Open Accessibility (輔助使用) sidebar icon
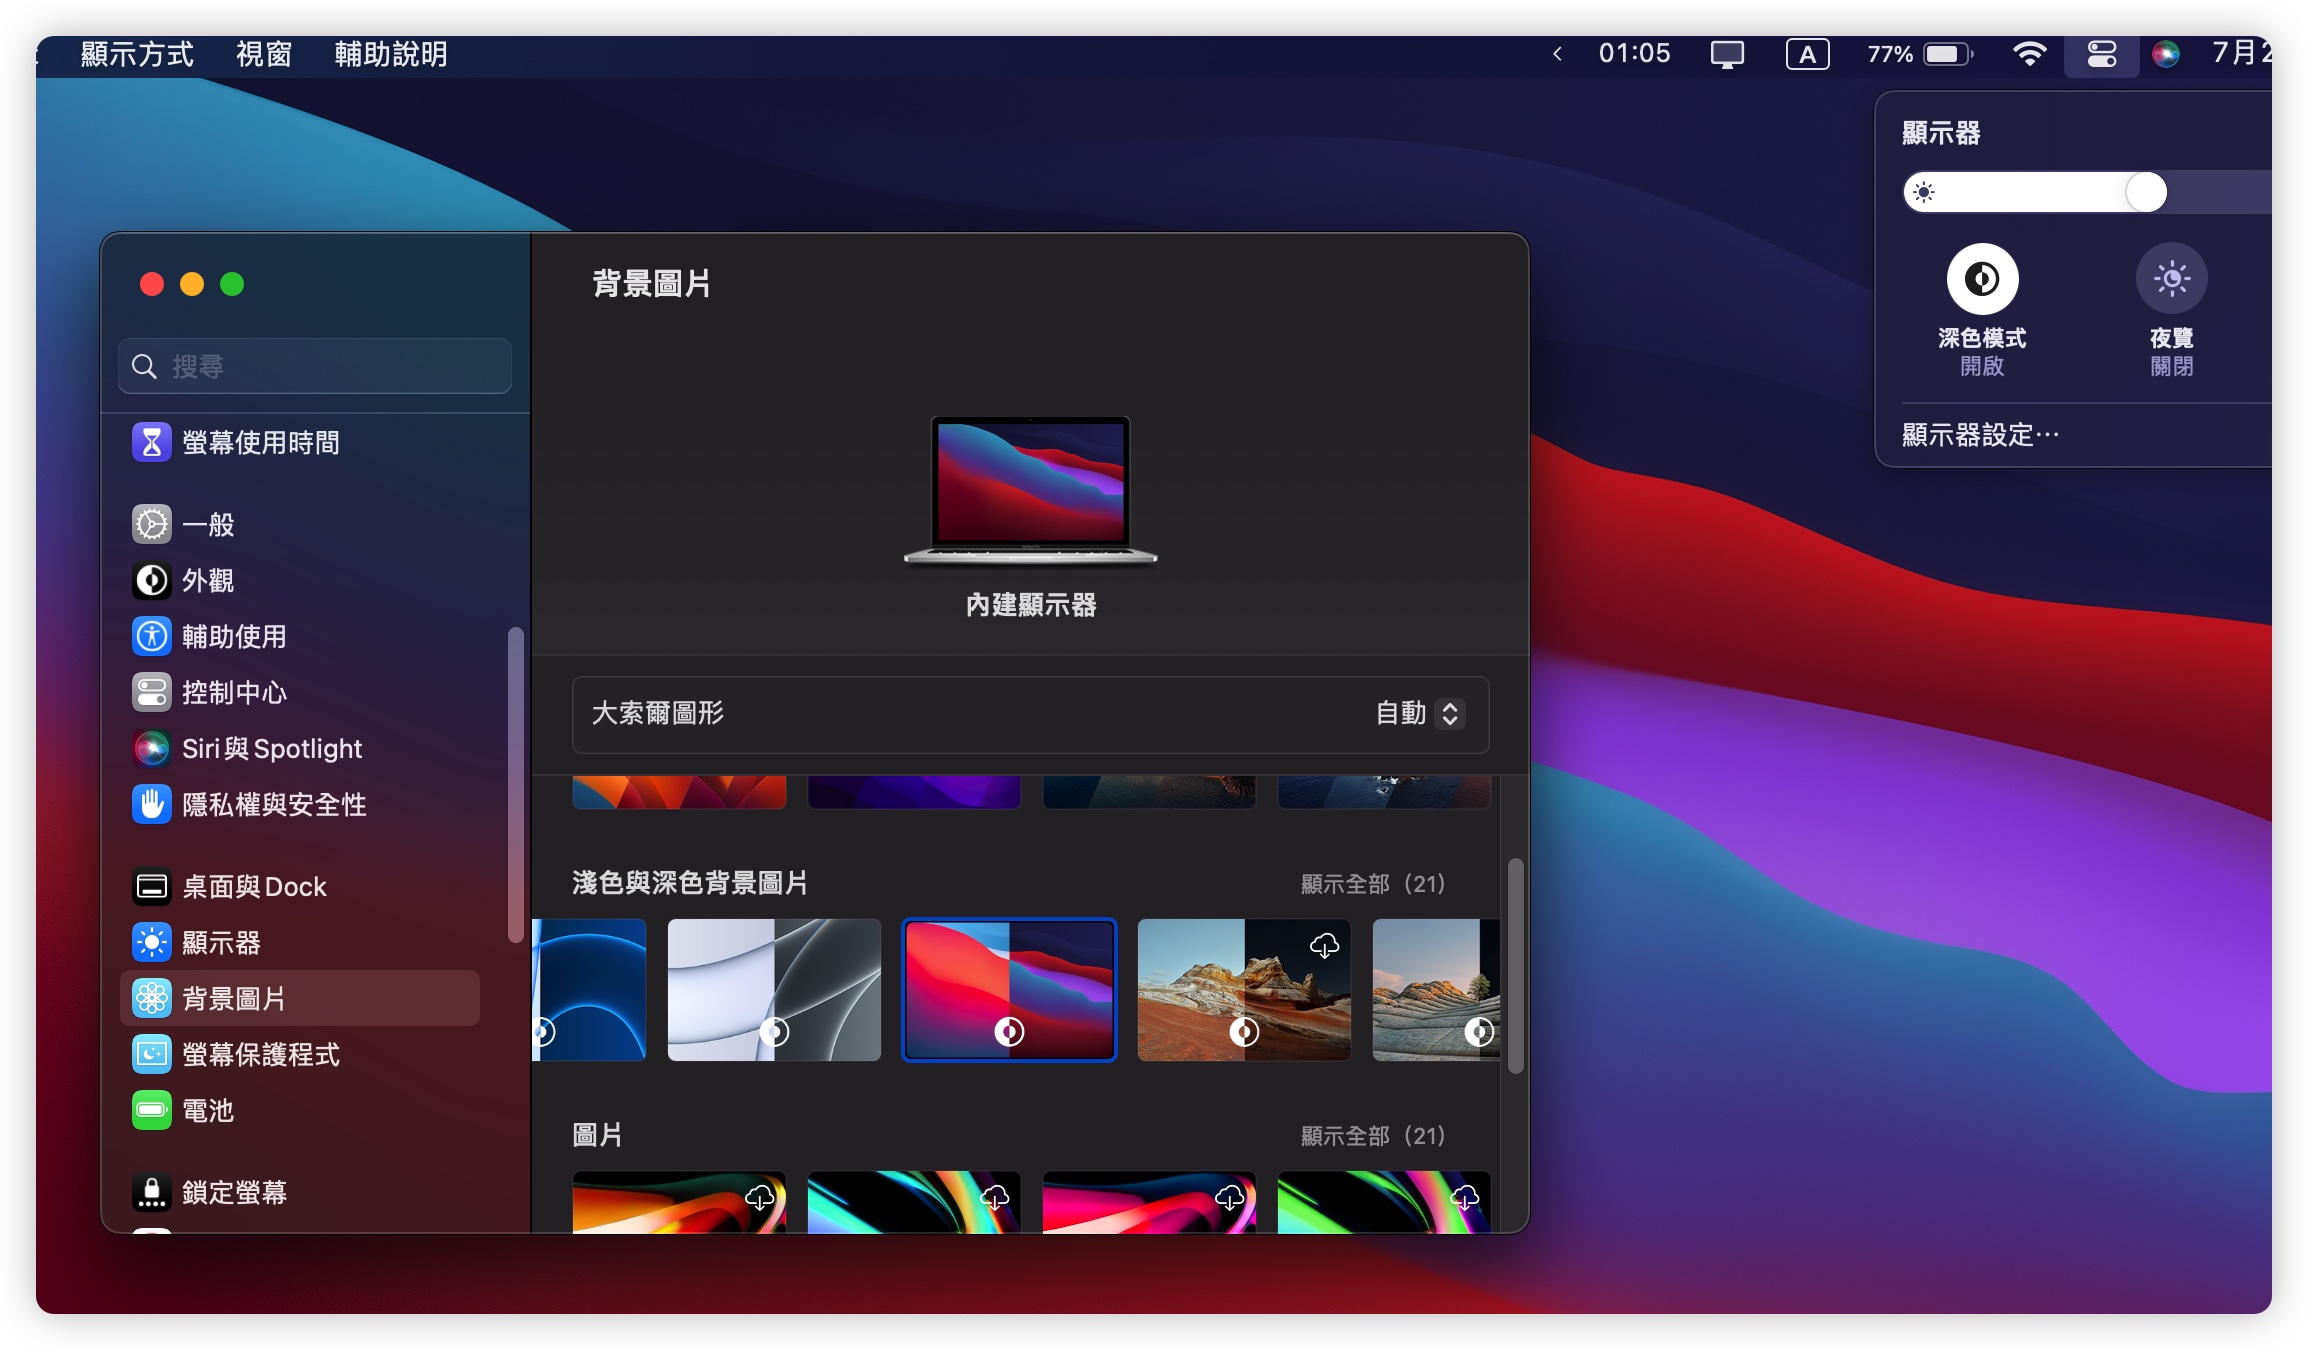 coord(151,636)
